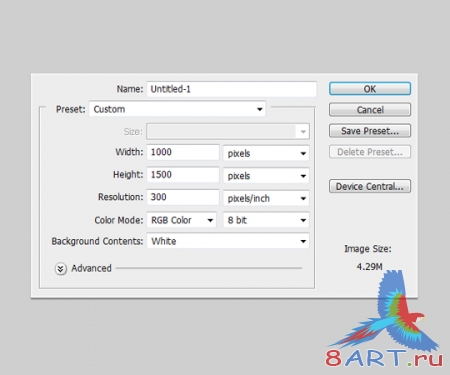450x375 pixels.
Task: Click the Advanced label text
Action: (91, 268)
